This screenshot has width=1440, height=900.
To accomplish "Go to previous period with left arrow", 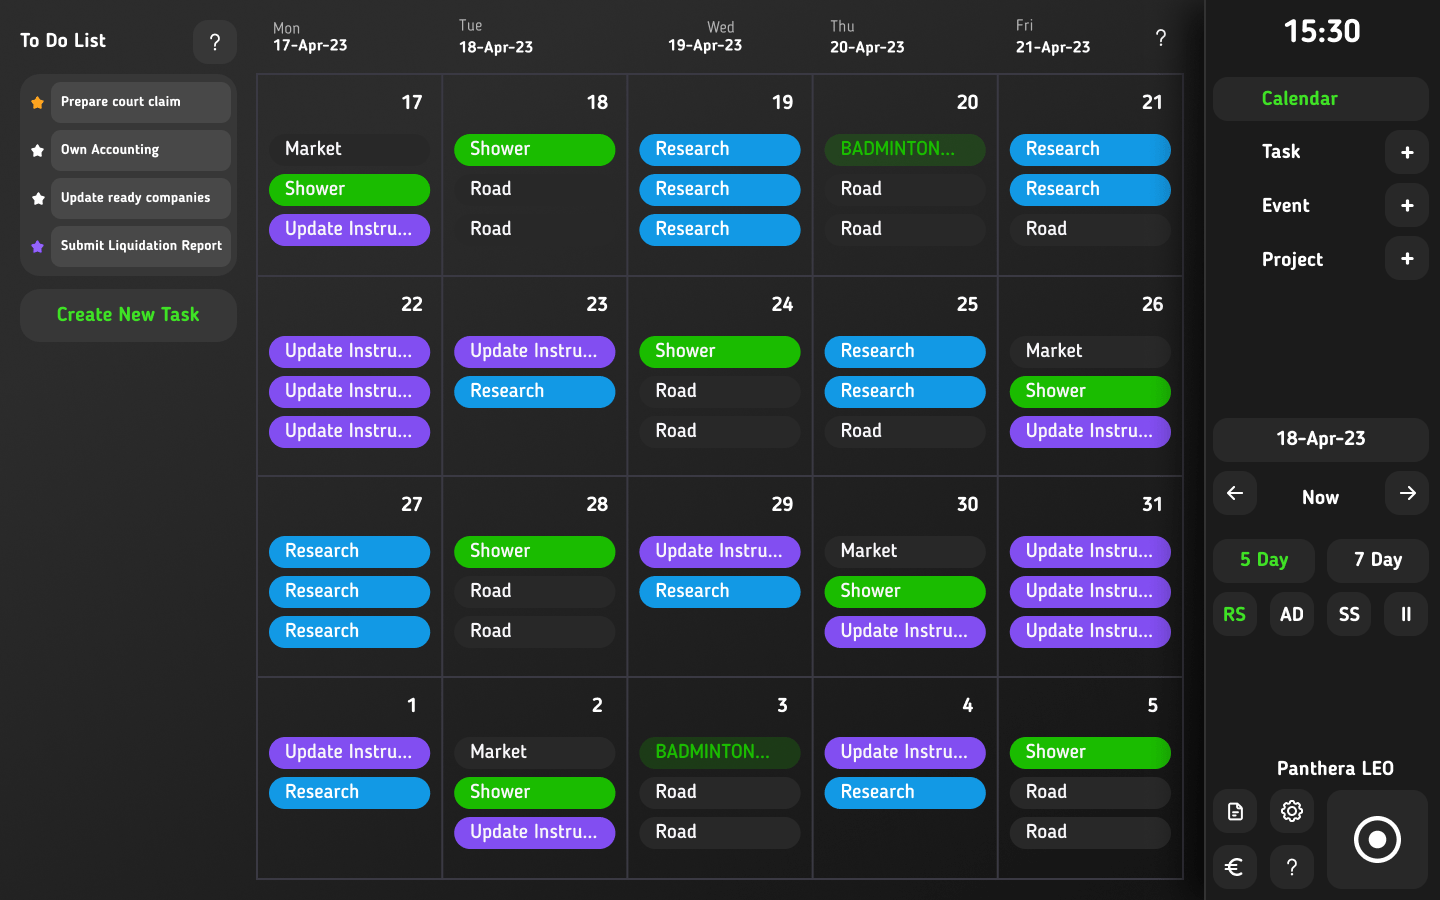I will [x=1234, y=494].
